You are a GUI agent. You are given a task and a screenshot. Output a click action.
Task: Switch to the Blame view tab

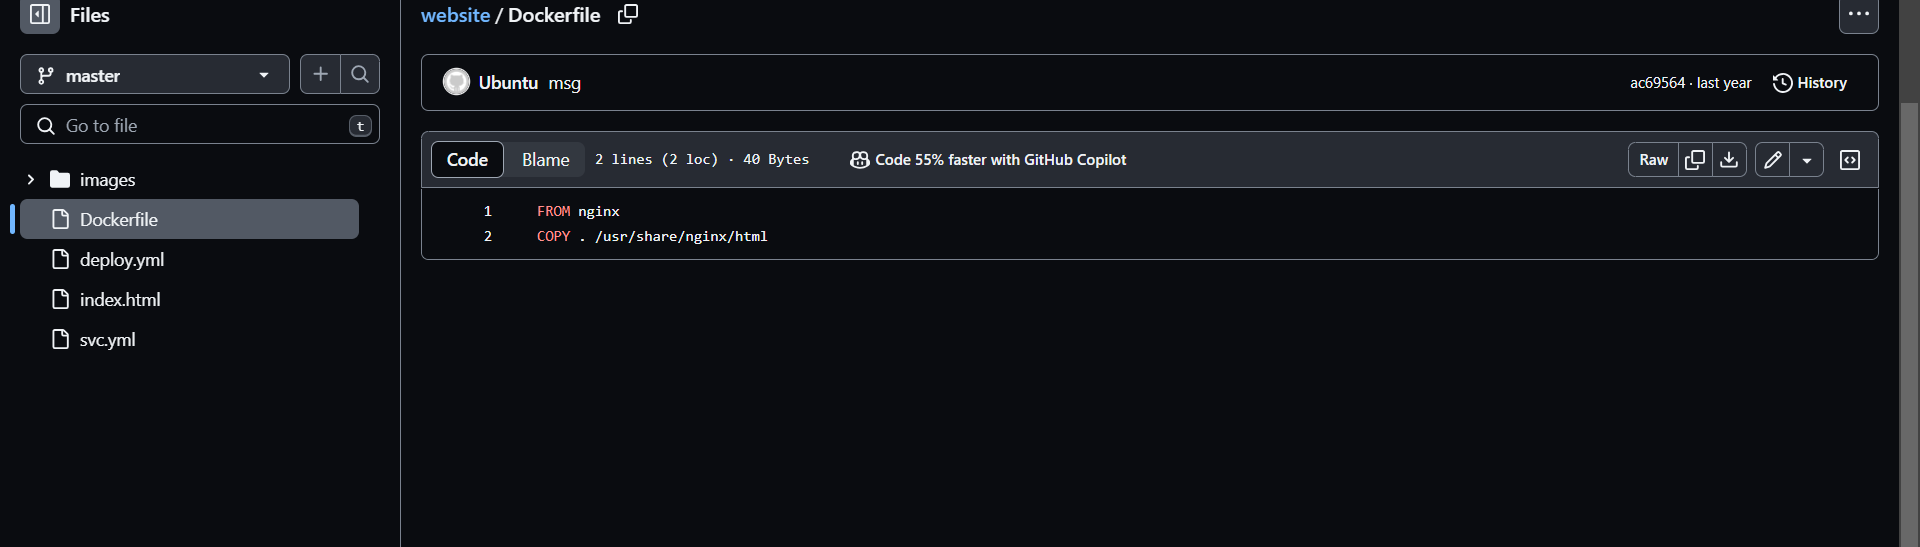click(545, 160)
